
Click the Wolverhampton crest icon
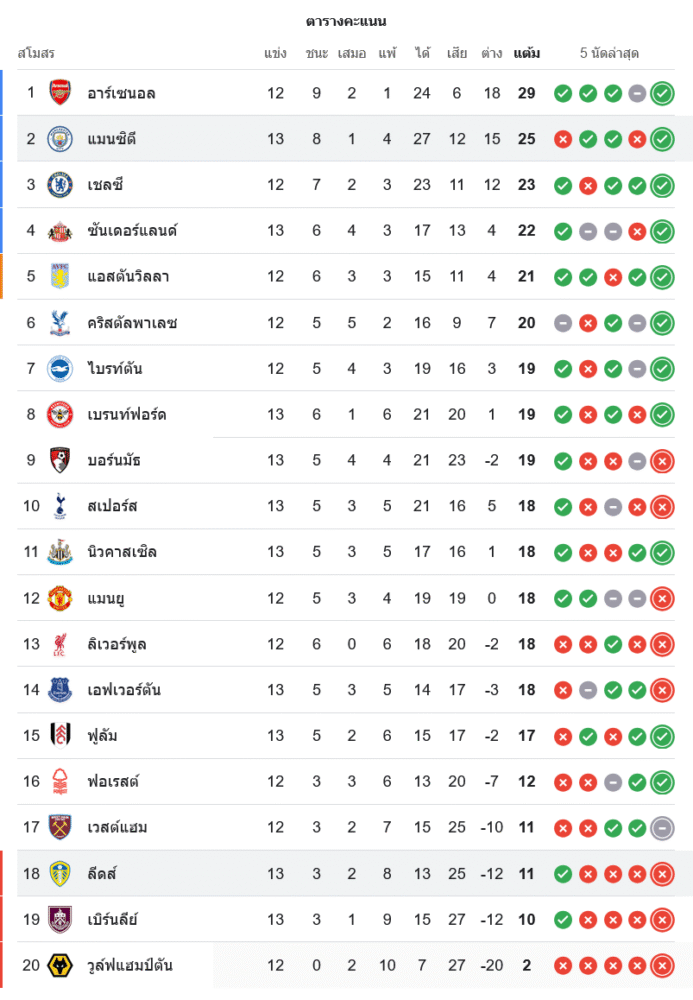(61, 965)
